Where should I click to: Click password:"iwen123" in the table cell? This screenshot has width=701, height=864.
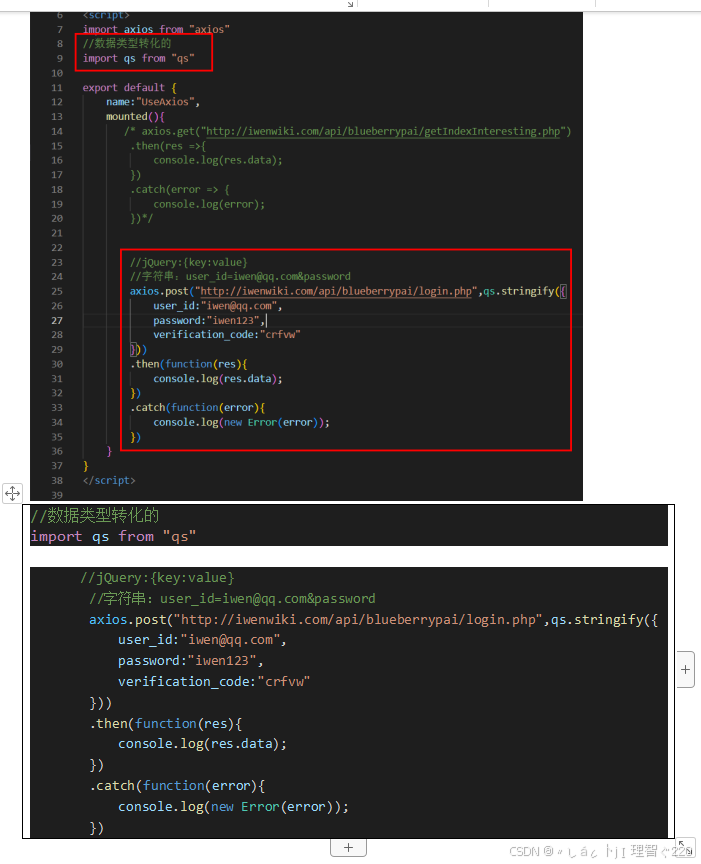click(190, 661)
